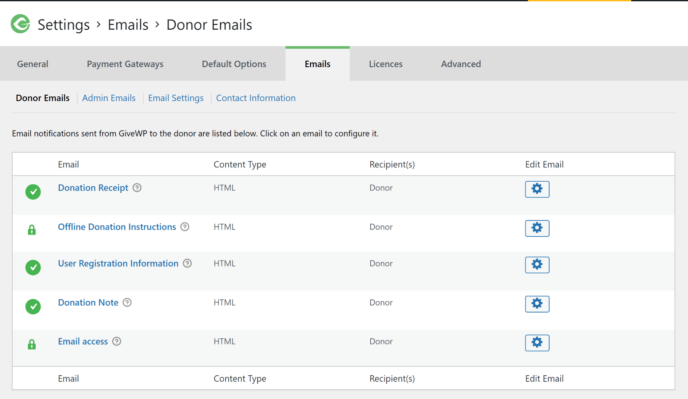Open the Licences tab
The image size is (688, 399).
386,64
